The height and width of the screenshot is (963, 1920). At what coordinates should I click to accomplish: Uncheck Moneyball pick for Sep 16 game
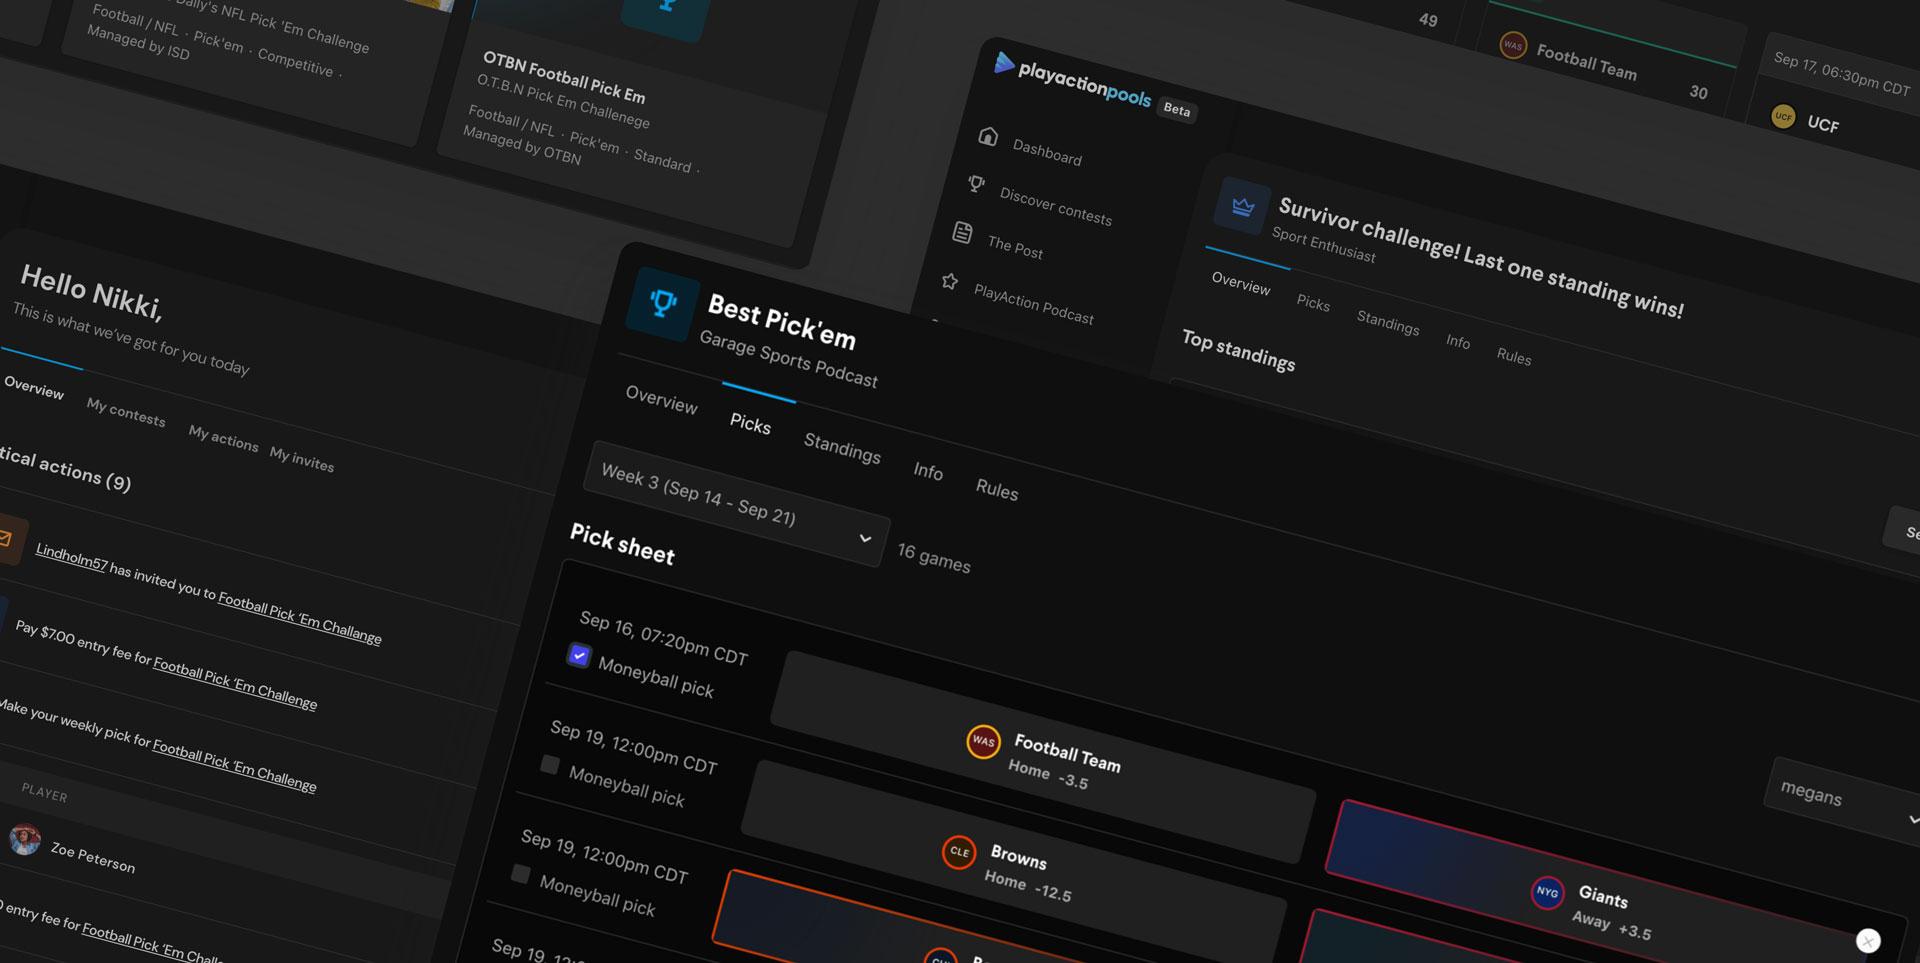click(579, 655)
